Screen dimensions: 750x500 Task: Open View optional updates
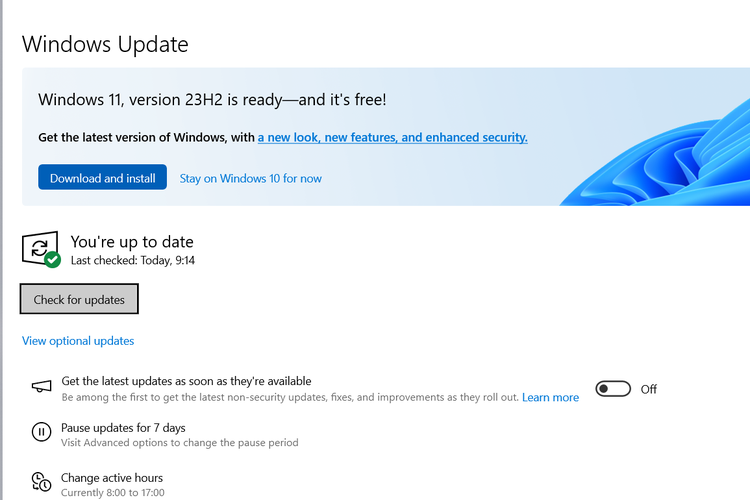[x=78, y=341]
